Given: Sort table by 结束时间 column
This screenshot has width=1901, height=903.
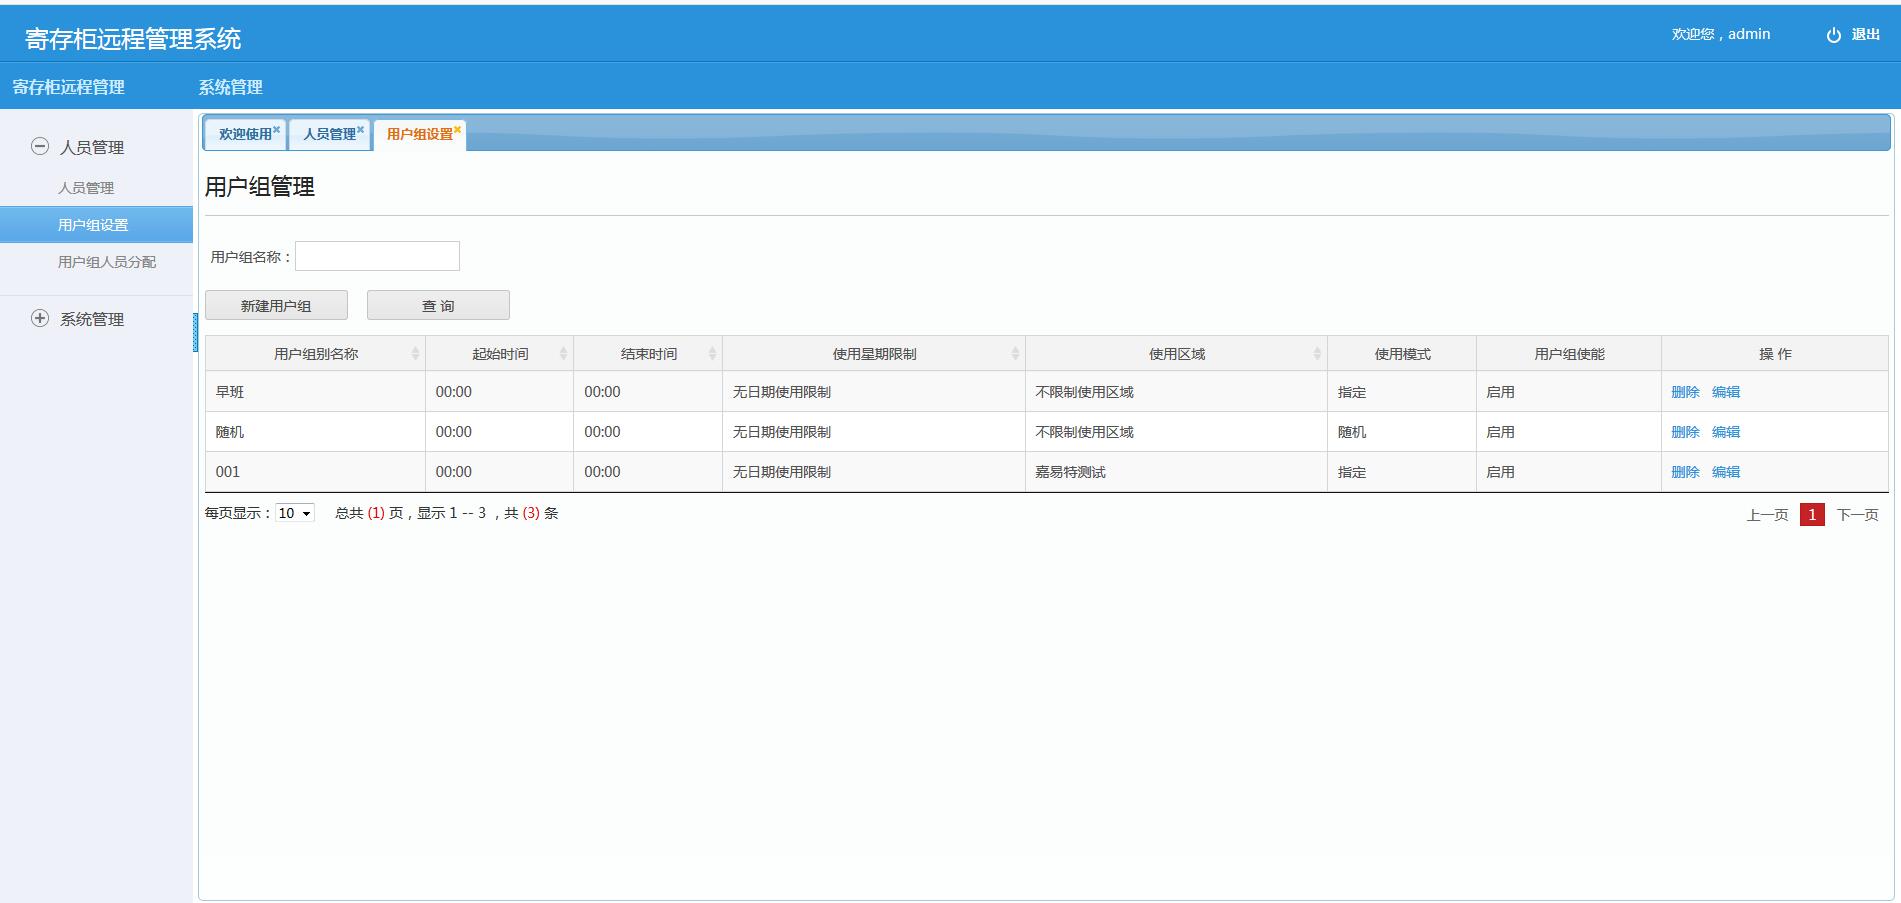Looking at the screenshot, I should (x=712, y=354).
